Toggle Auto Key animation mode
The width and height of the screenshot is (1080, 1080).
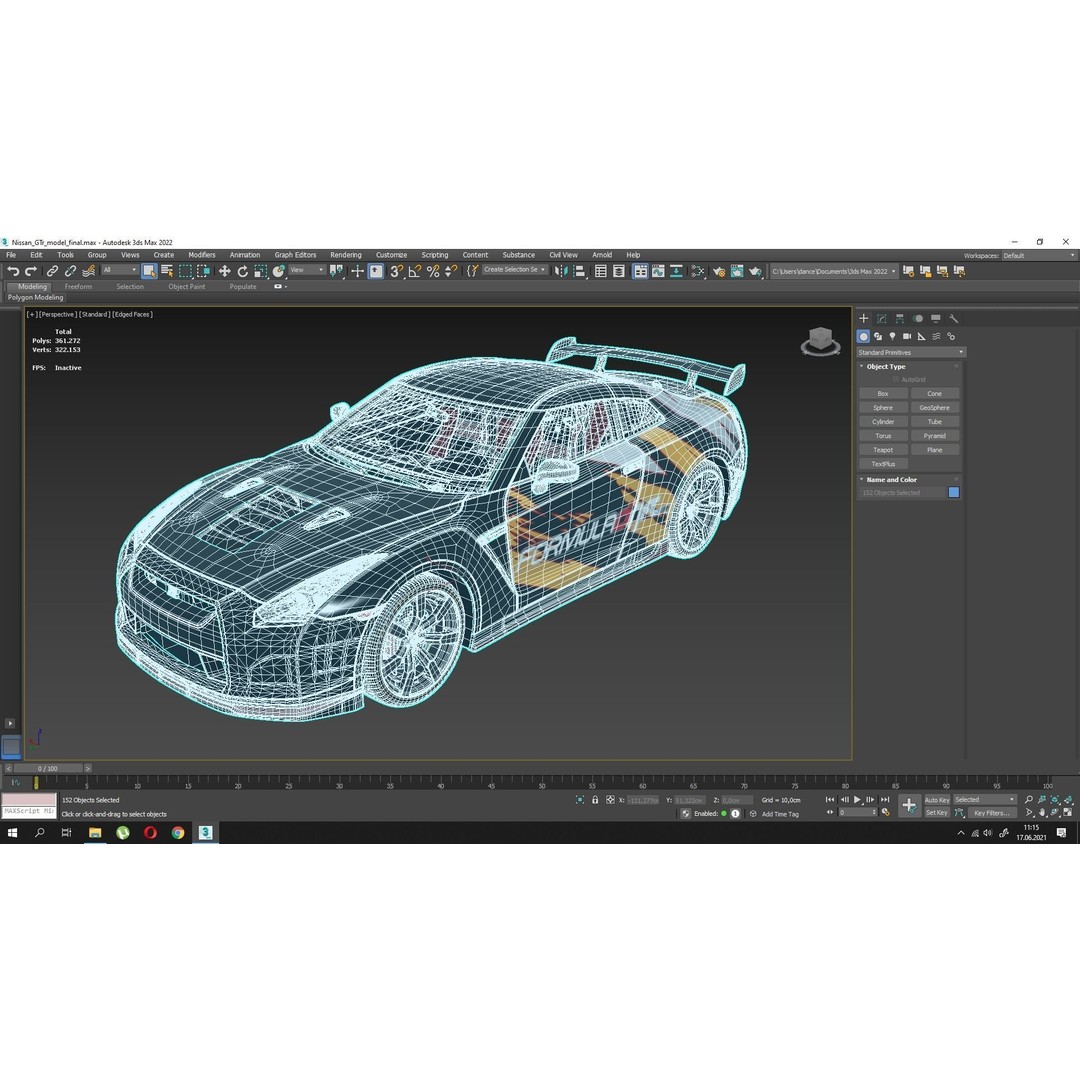coord(937,800)
